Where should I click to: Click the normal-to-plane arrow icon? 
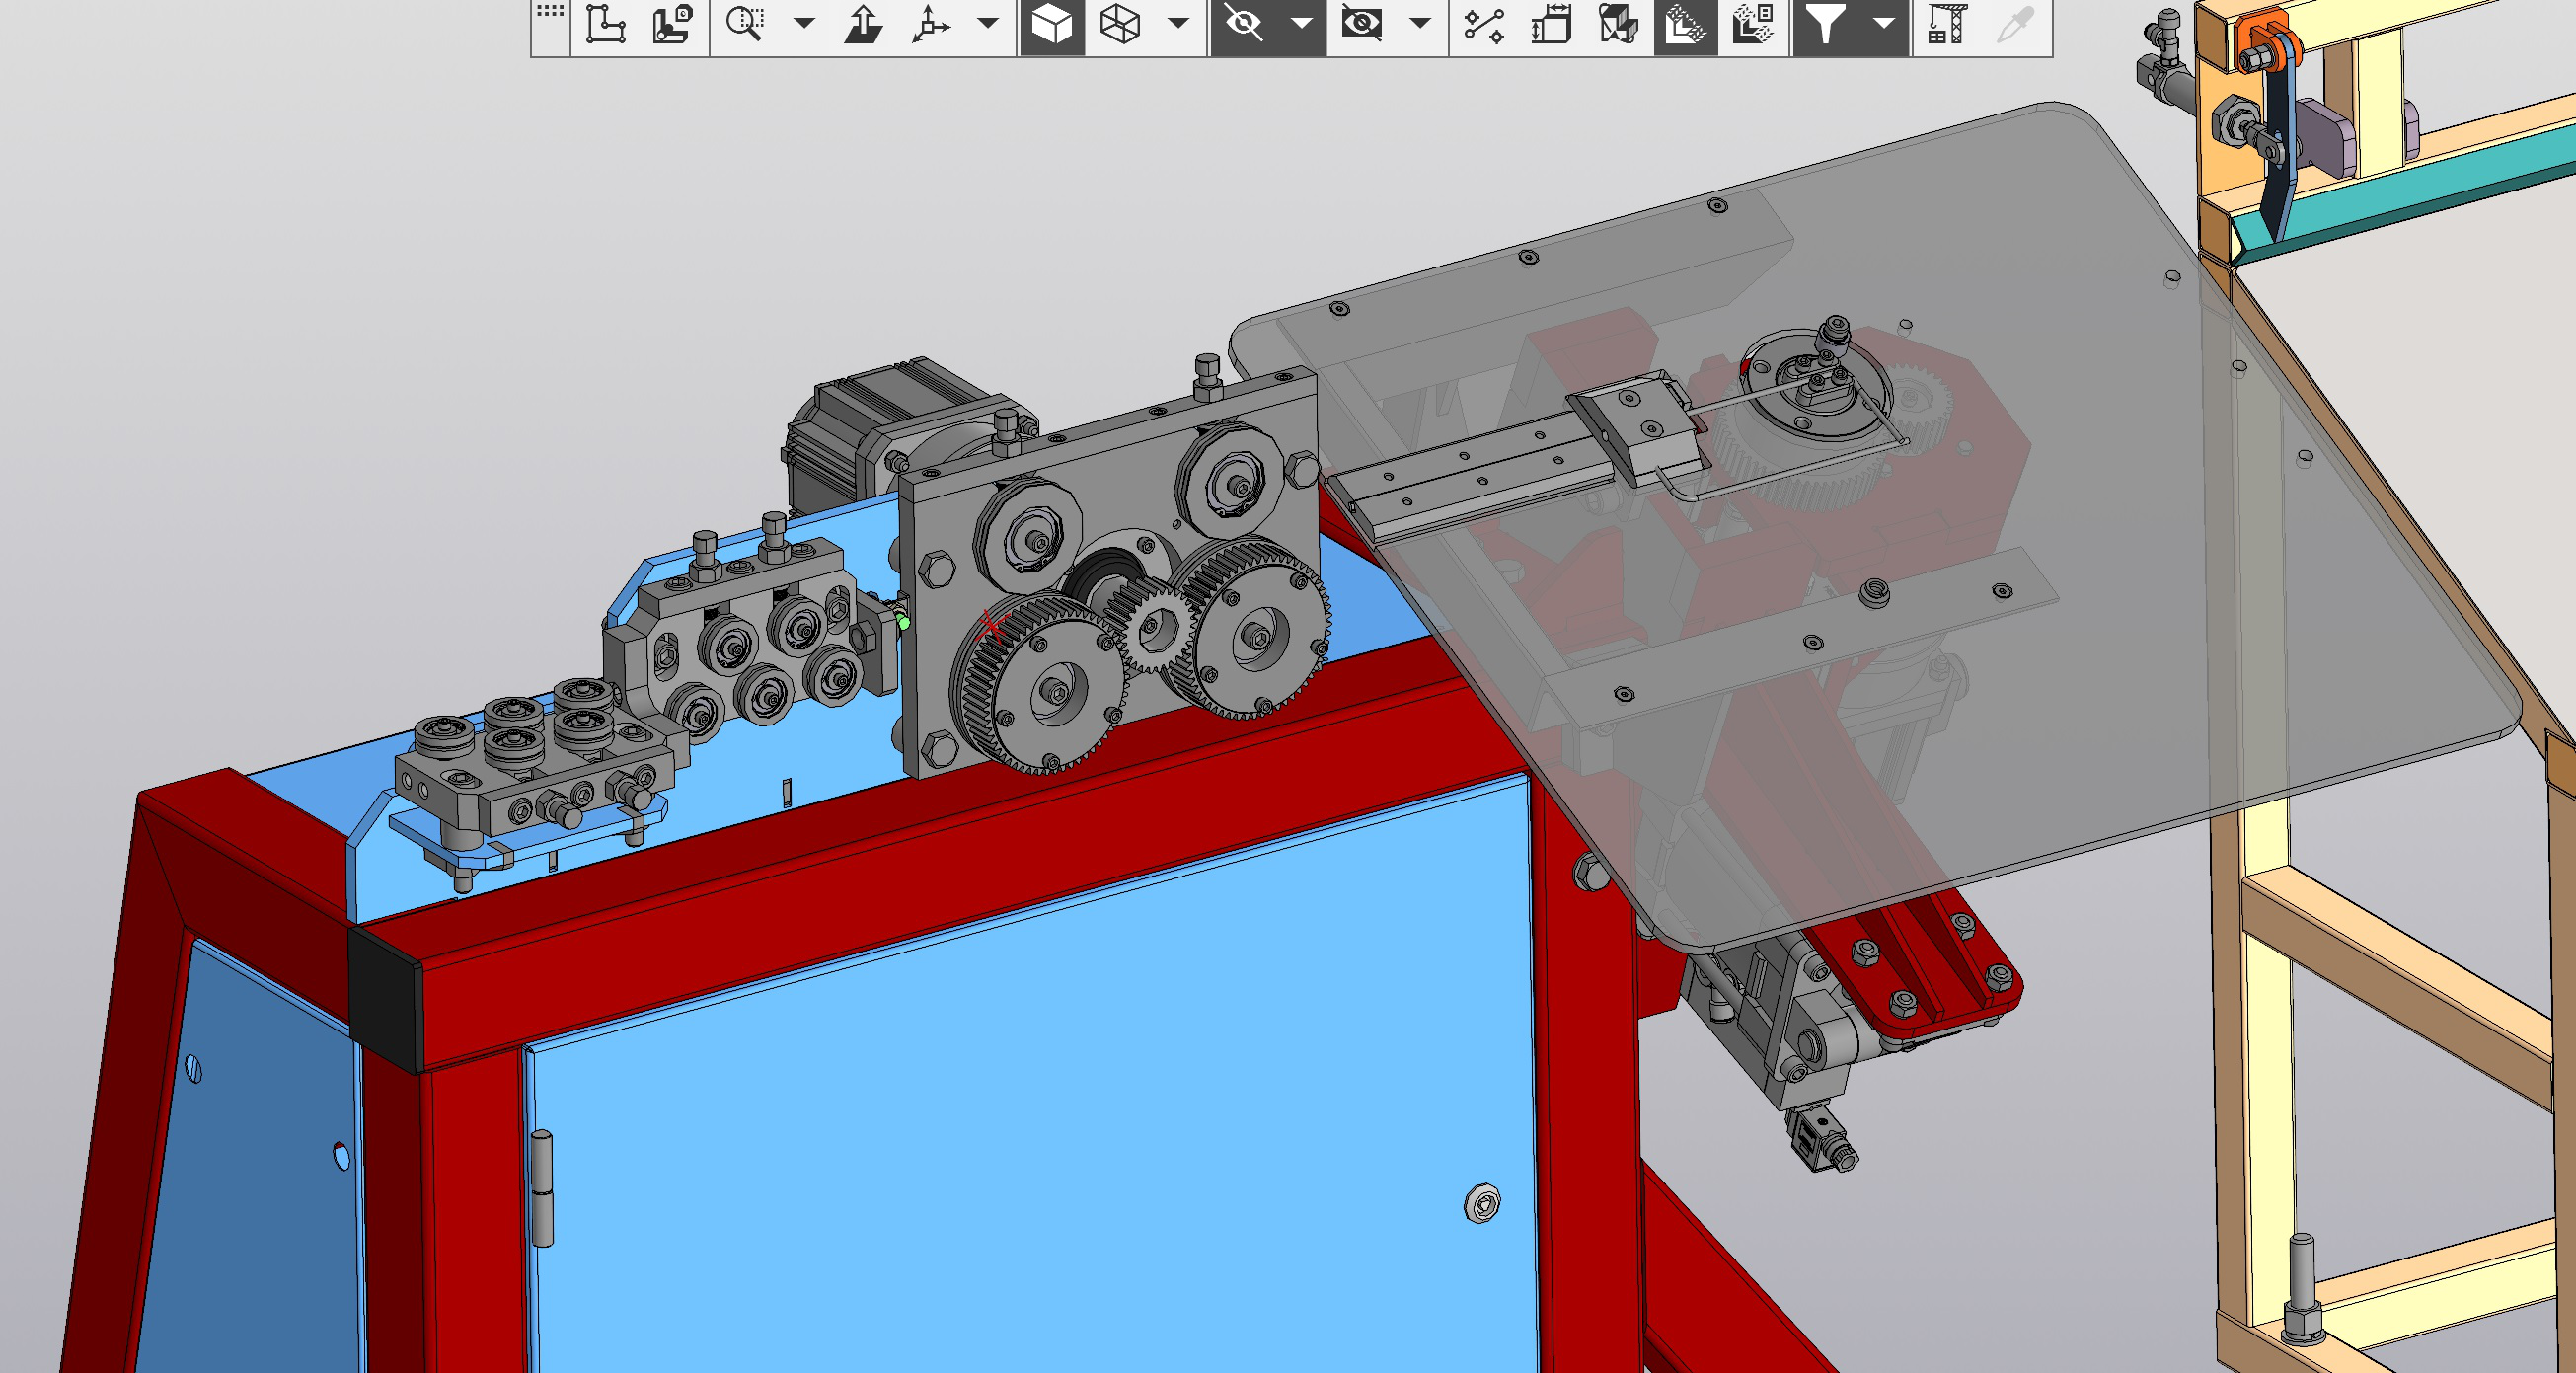(863, 23)
